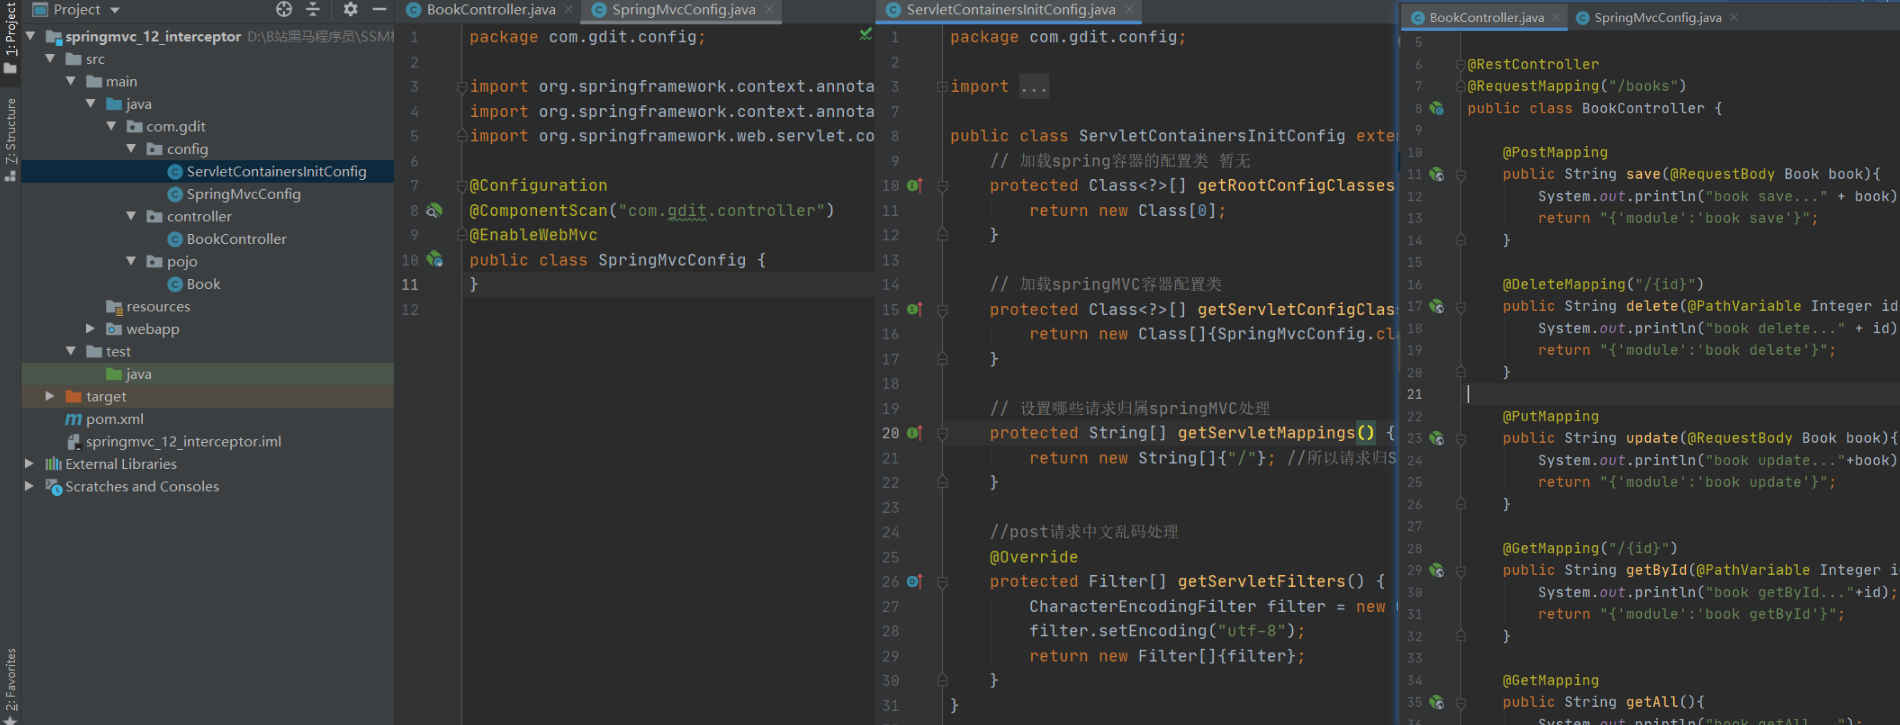1900x725 pixels.
Task: Collapse the src folder
Action: [50, 59]
